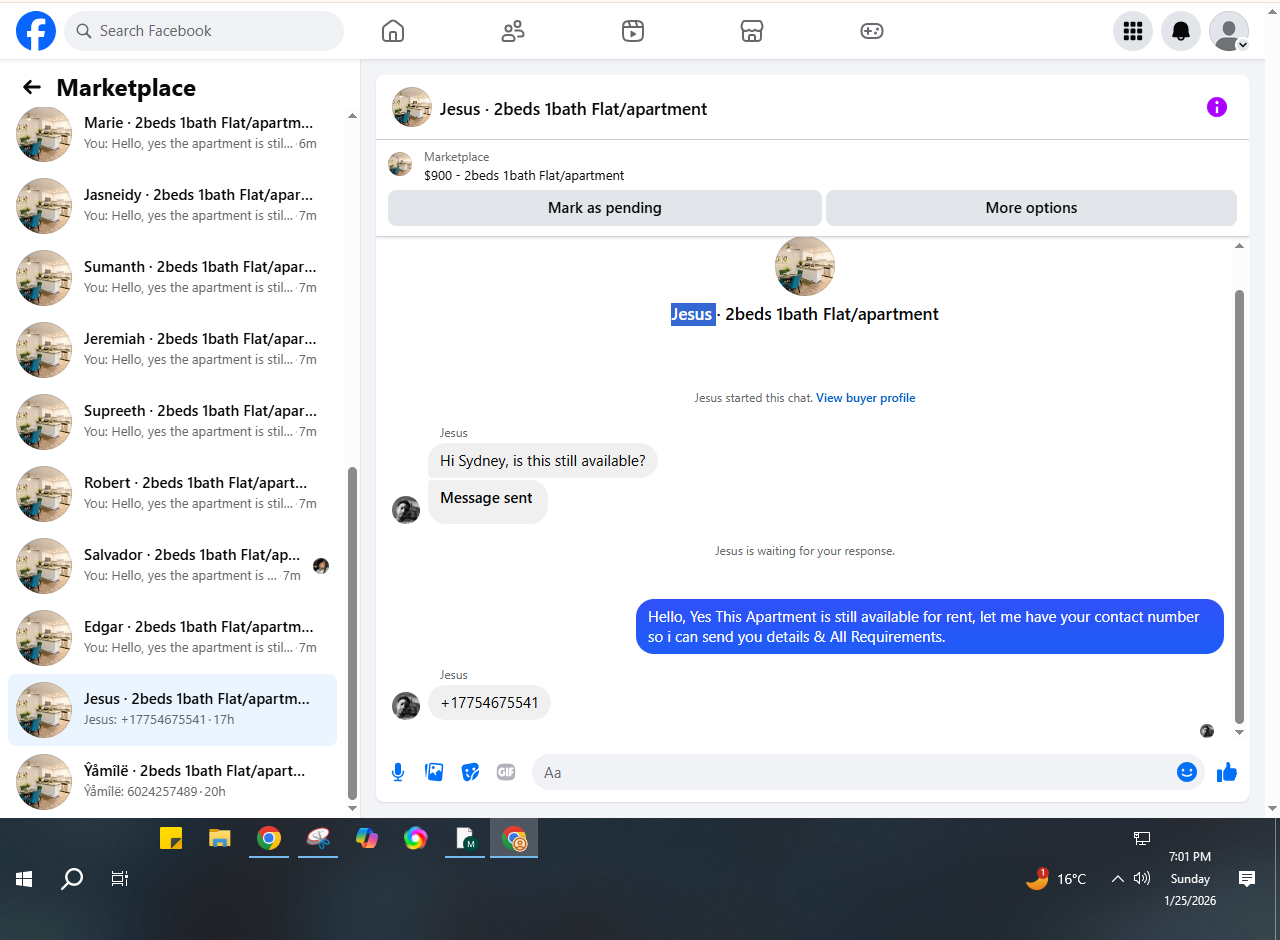
Task: Open Windows taskbar search
Action: 72,879
